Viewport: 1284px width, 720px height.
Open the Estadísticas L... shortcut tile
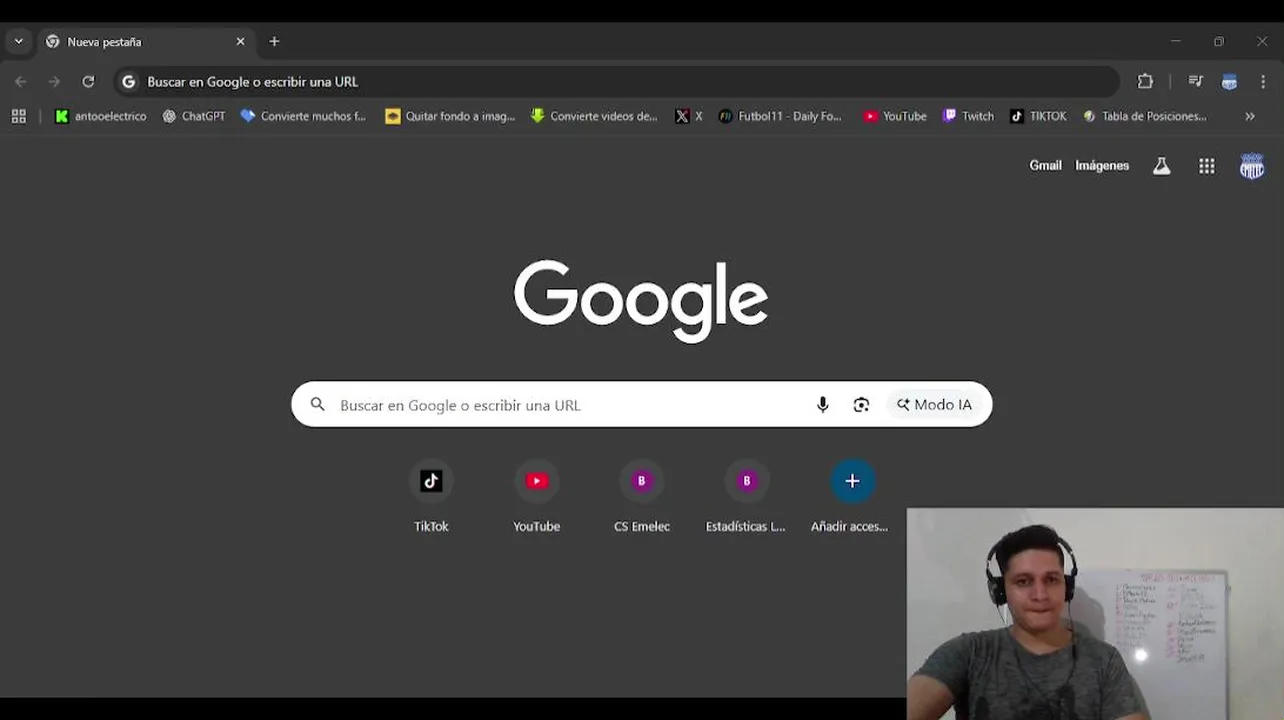click(746, 496)
